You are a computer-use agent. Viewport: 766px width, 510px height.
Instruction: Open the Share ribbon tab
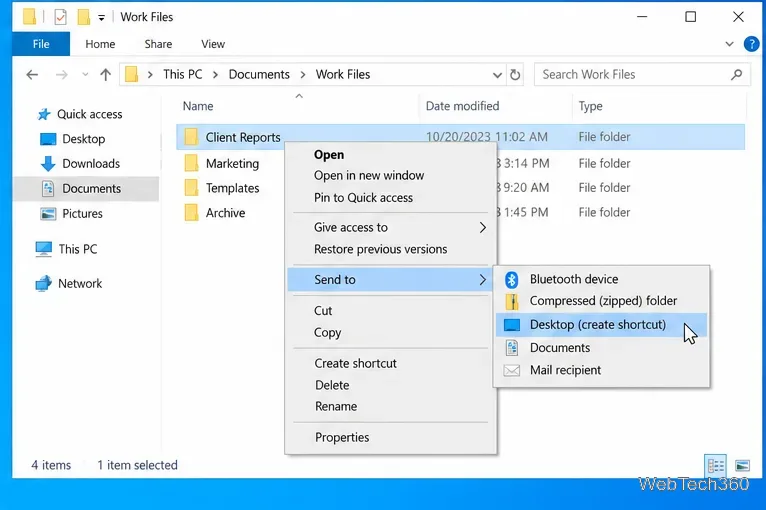coord(158,44)
